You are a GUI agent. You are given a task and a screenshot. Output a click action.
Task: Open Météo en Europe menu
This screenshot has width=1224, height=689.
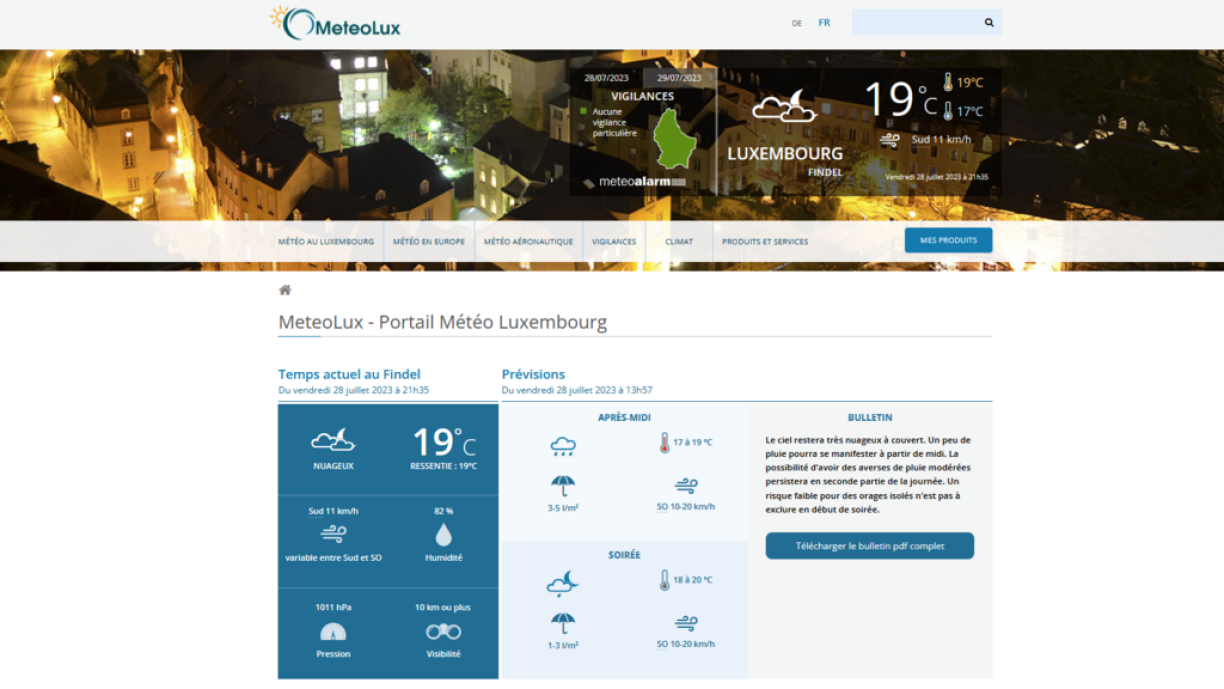pos(428,241)
